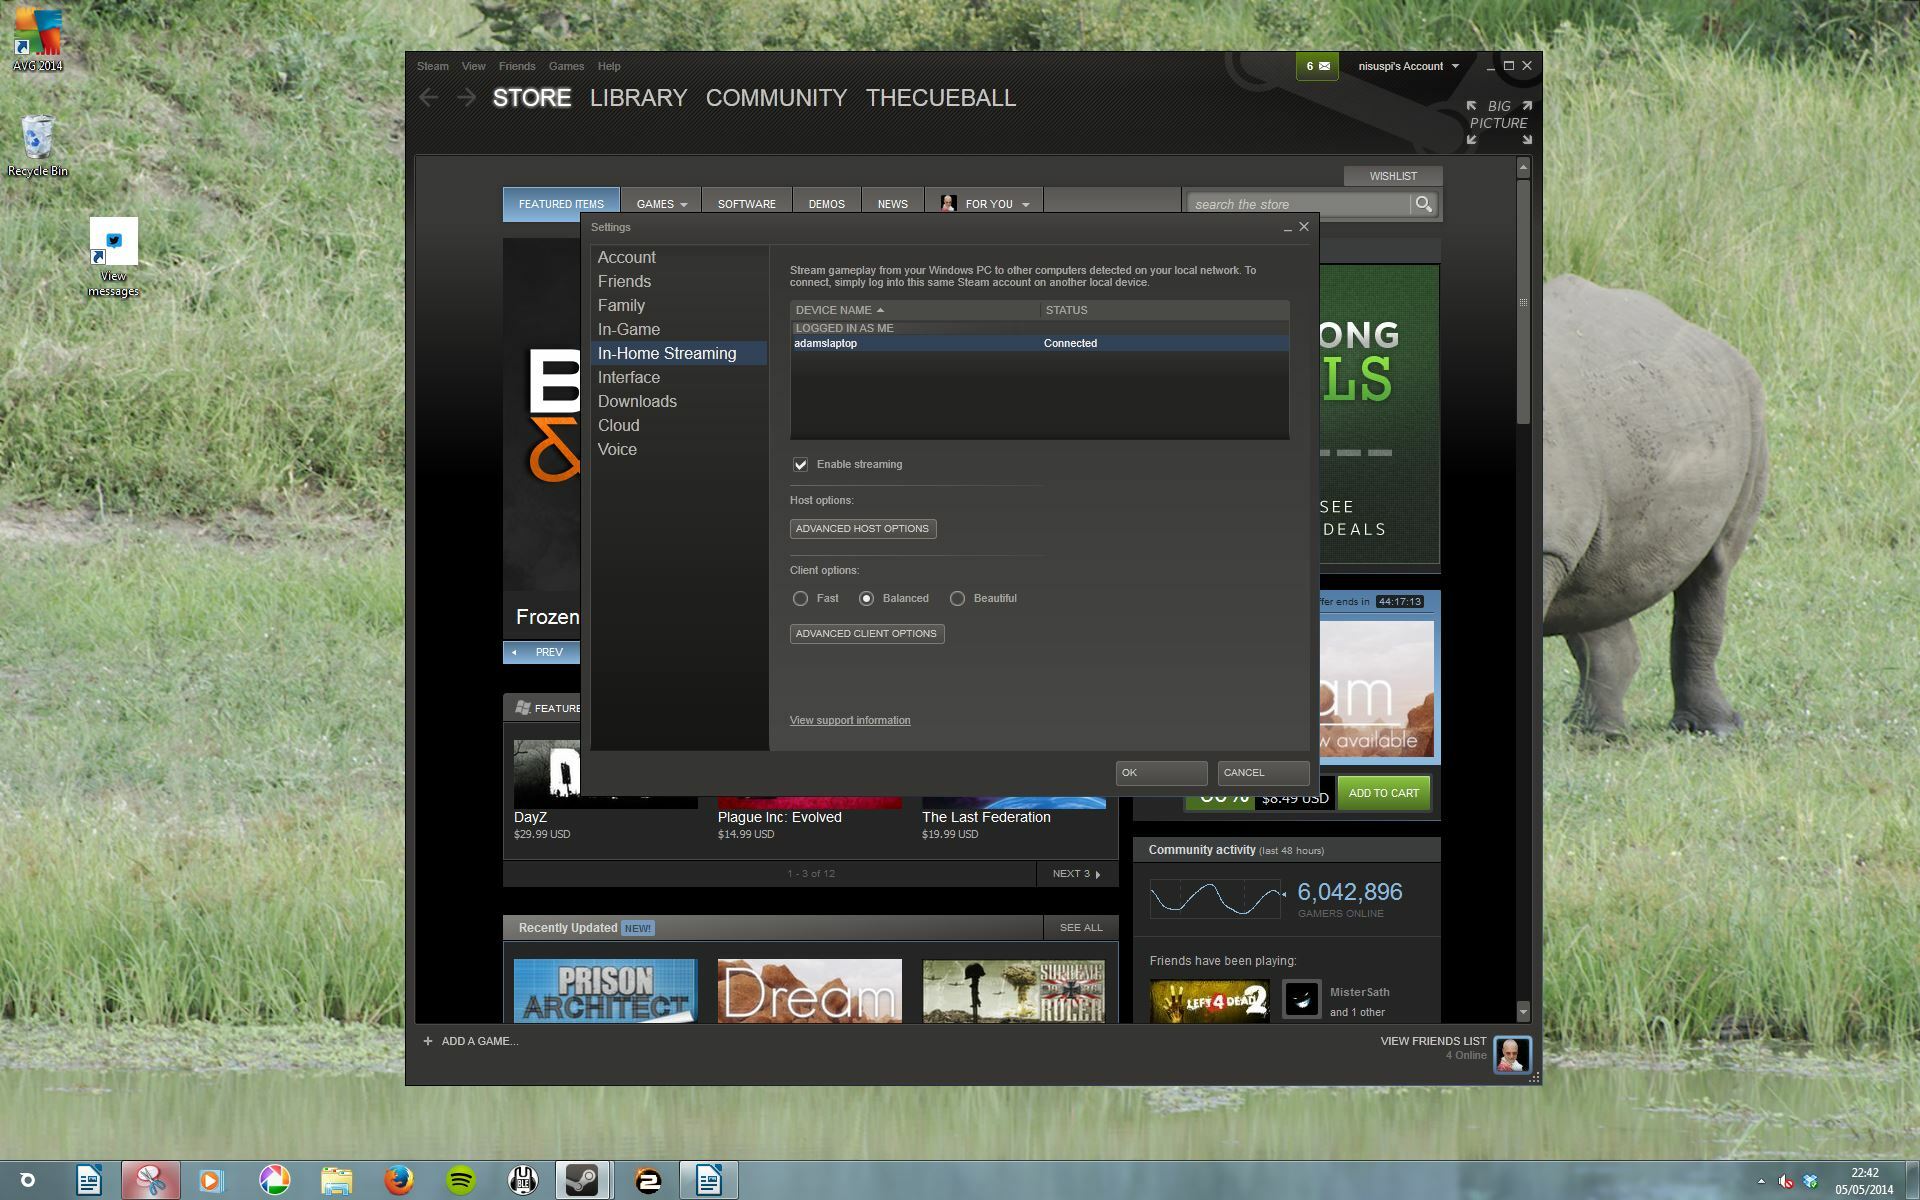Select Interface in settings sidebar

679,377
